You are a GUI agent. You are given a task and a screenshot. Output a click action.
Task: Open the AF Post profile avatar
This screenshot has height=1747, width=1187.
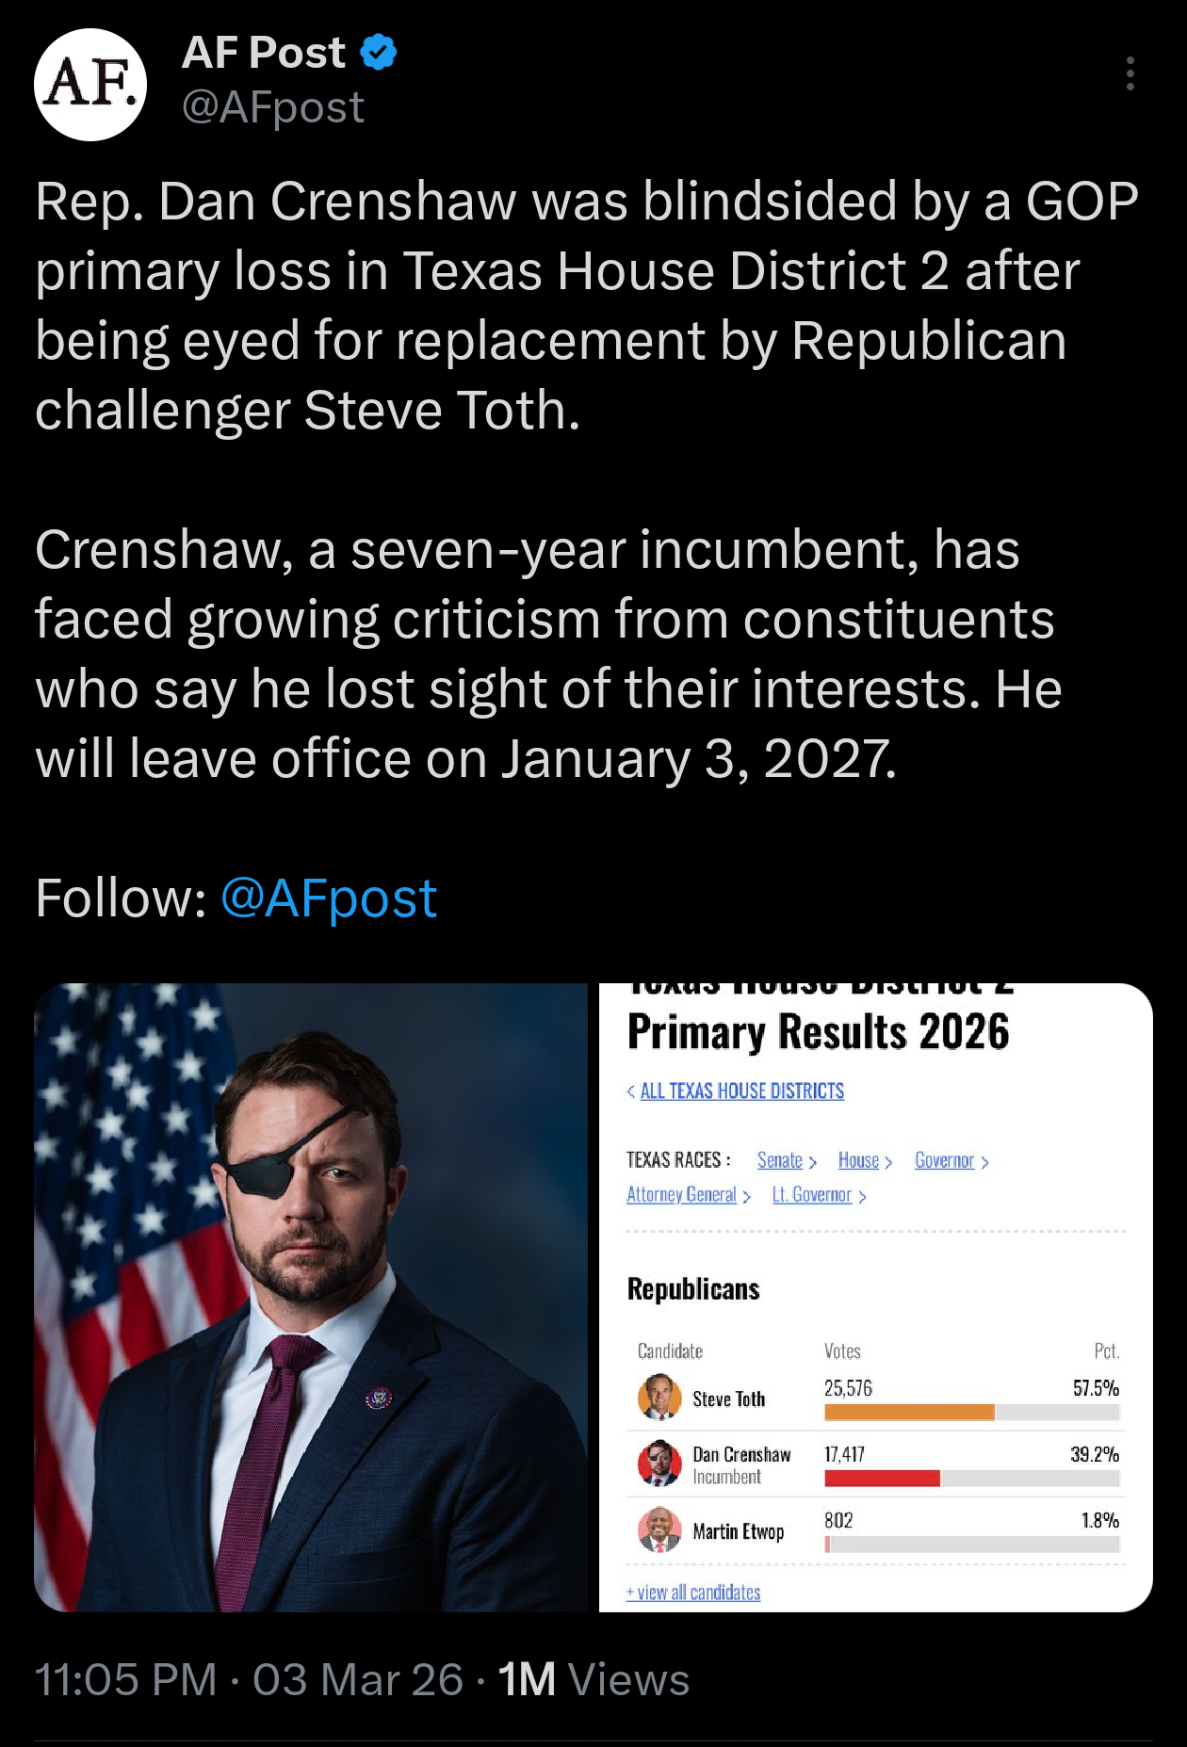pos(91,85)
